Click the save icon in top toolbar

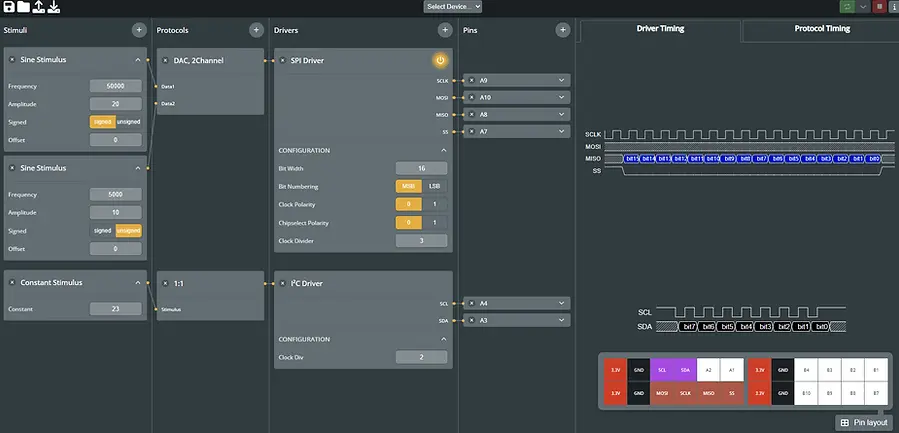tap(9, 7)
